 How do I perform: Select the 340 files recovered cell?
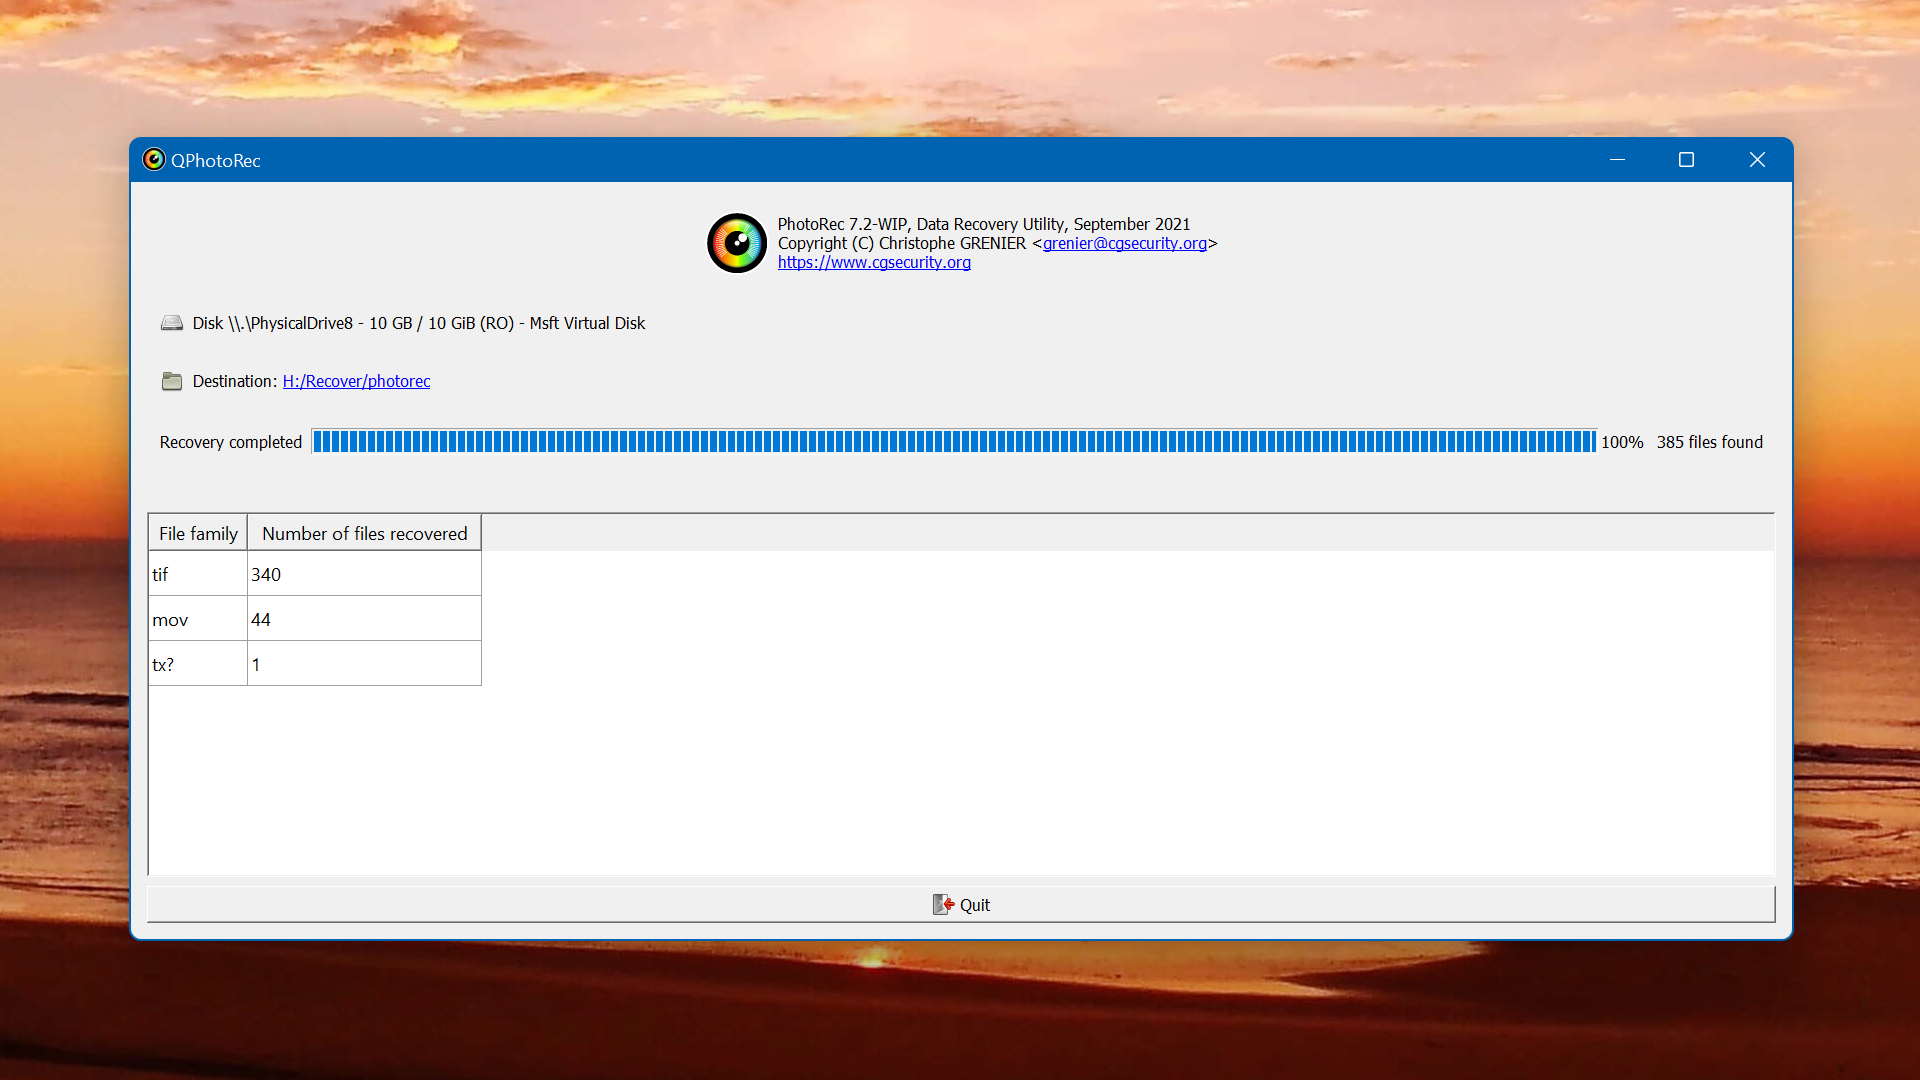coord(364,574)
